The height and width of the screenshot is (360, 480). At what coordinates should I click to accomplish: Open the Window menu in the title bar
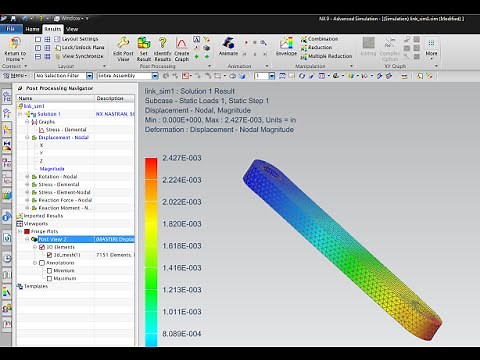[71, 18]
